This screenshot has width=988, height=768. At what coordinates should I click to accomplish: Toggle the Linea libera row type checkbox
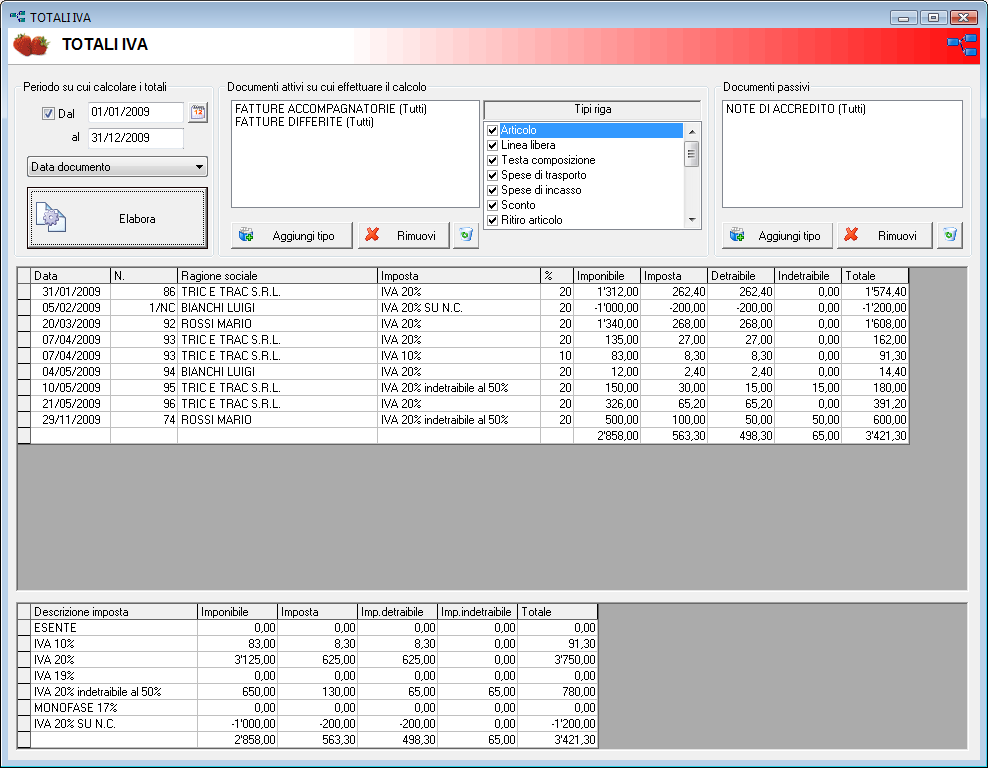pyautogui.click(x=492, y=146)
